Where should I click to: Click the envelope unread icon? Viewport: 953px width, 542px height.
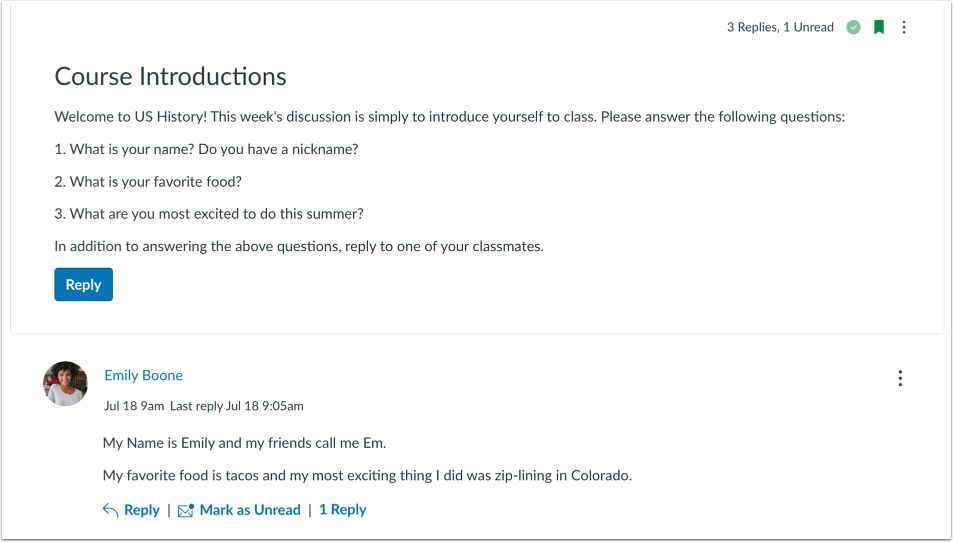coord(186,510)
